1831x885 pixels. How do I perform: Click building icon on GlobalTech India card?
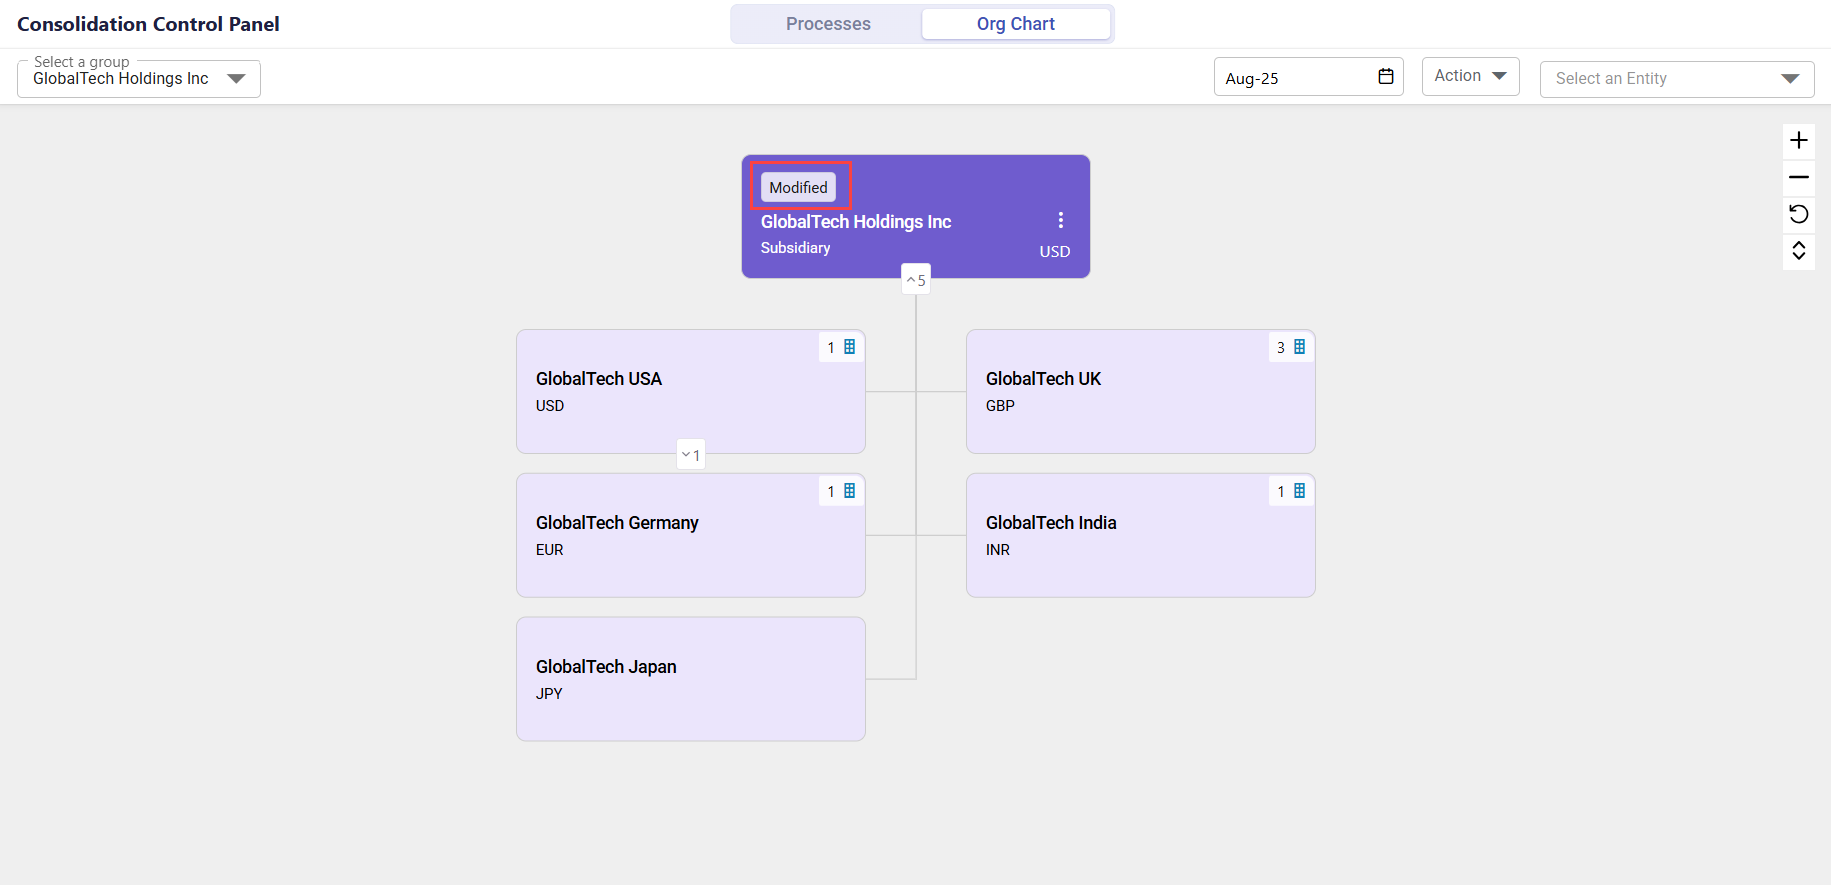1299,491
